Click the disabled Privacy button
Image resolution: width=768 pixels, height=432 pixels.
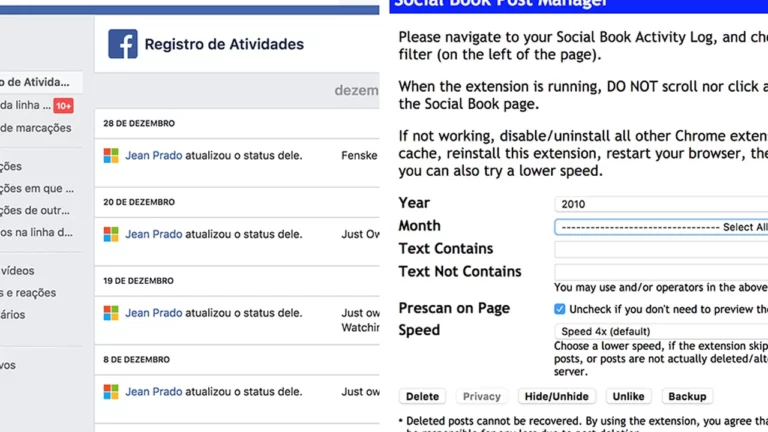click(x=482, y=396)
